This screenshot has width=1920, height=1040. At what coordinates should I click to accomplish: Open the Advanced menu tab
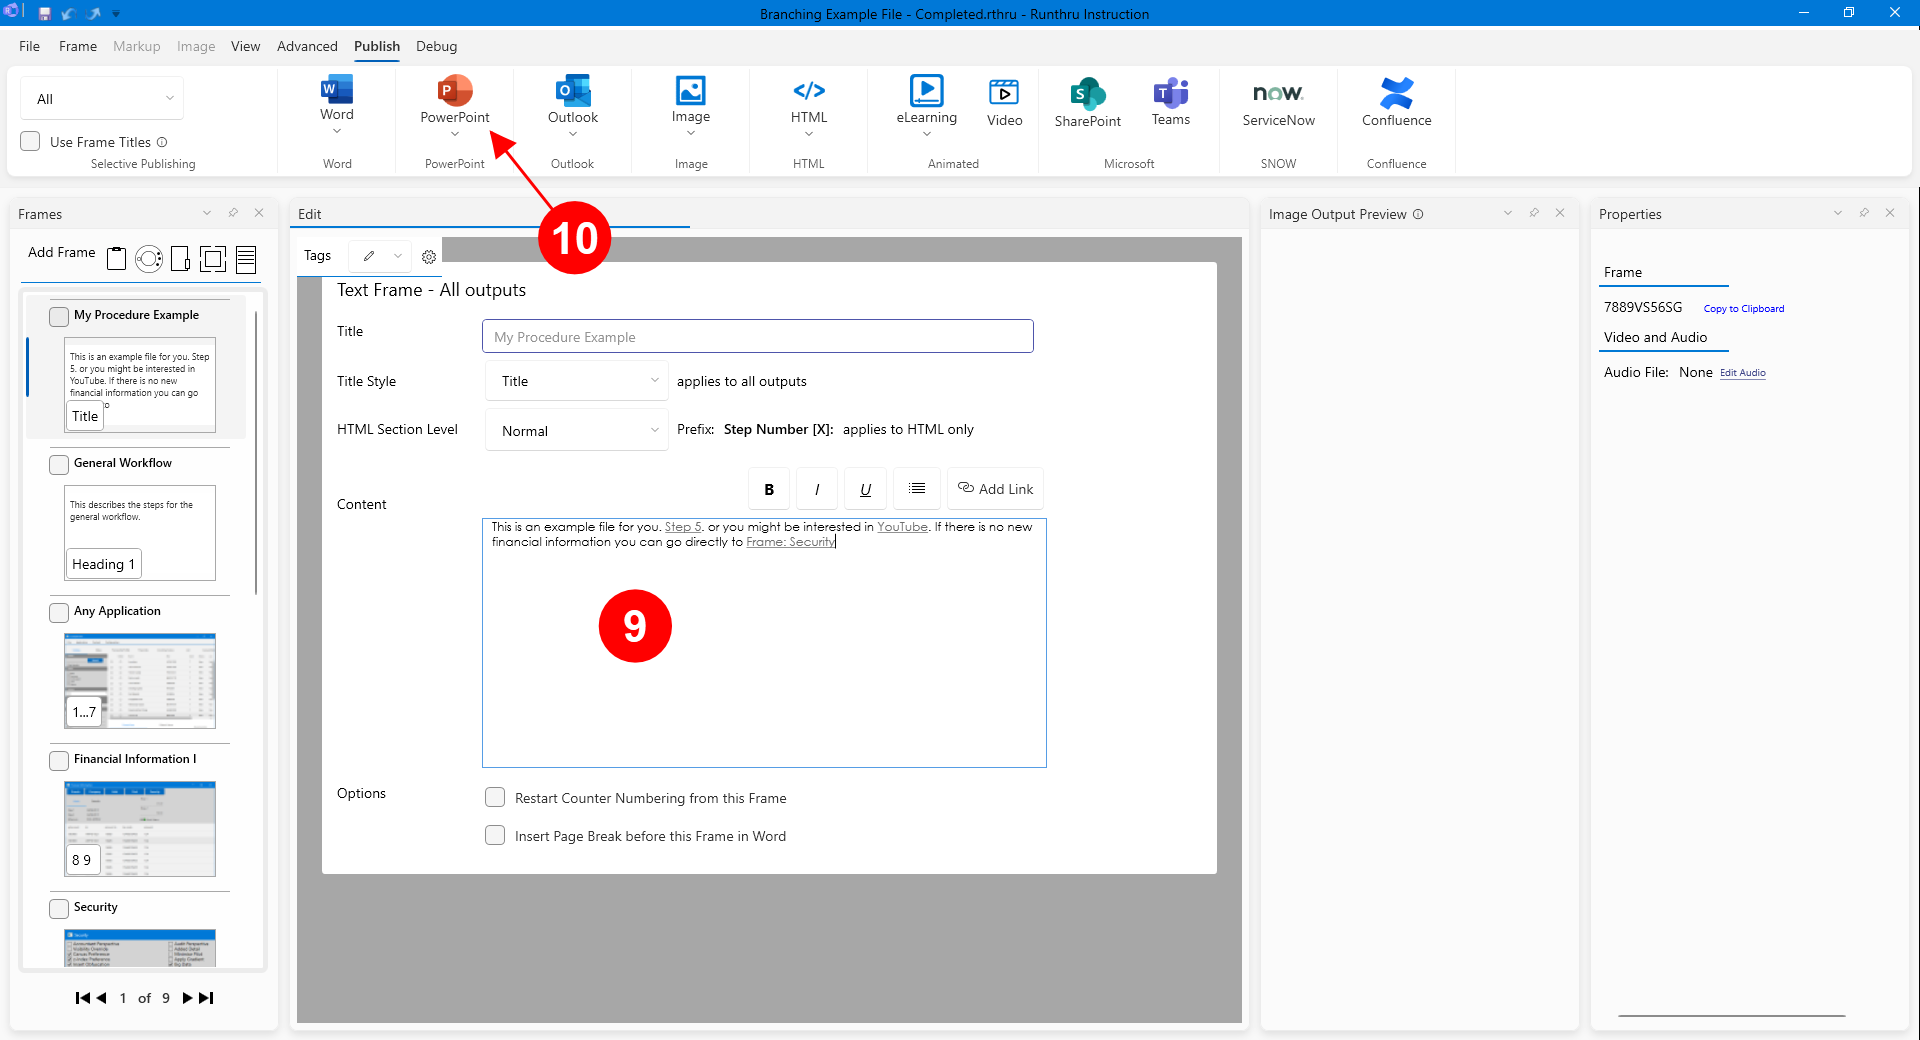307,46
